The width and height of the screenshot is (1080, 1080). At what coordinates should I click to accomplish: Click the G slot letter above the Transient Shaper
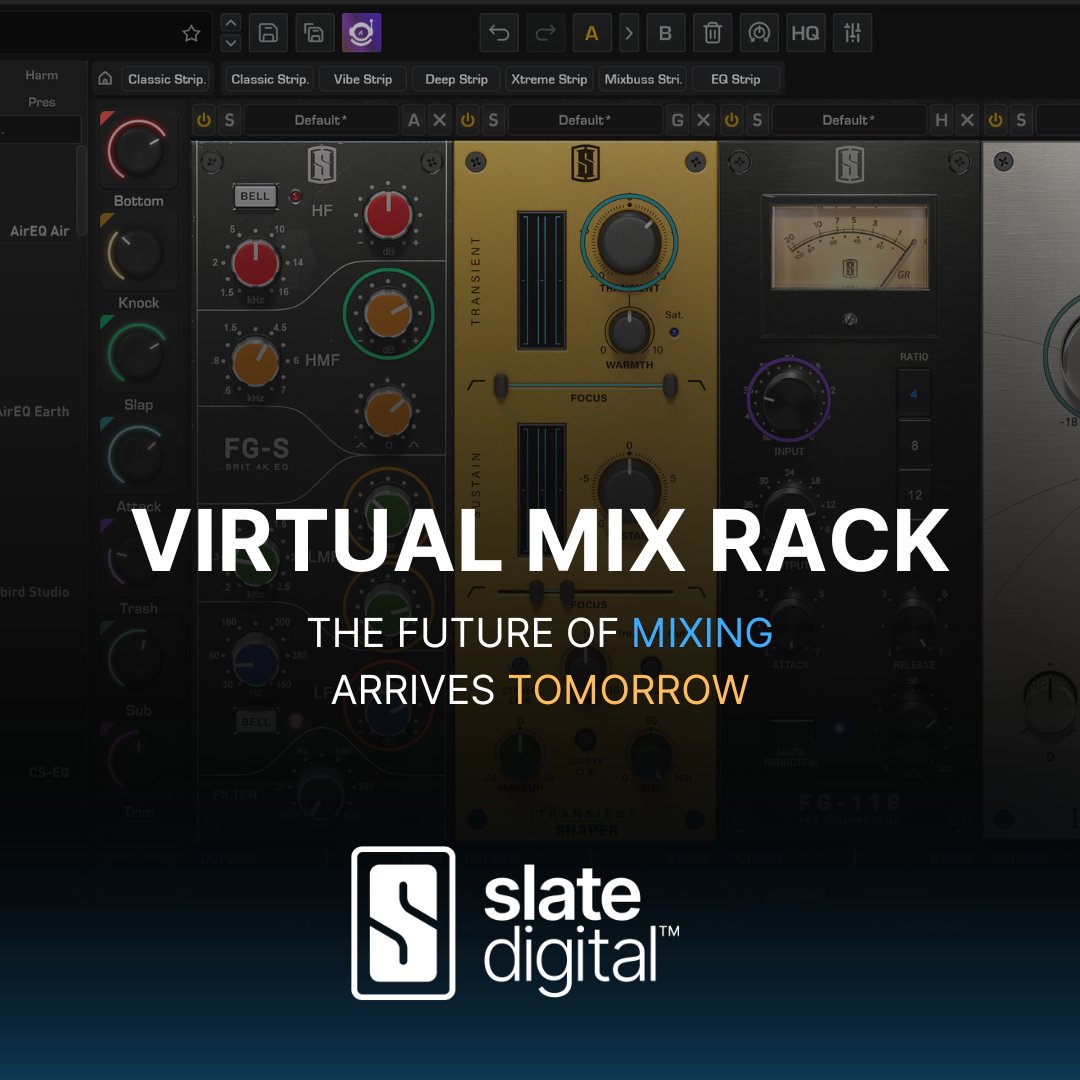[x=677, y=120]
